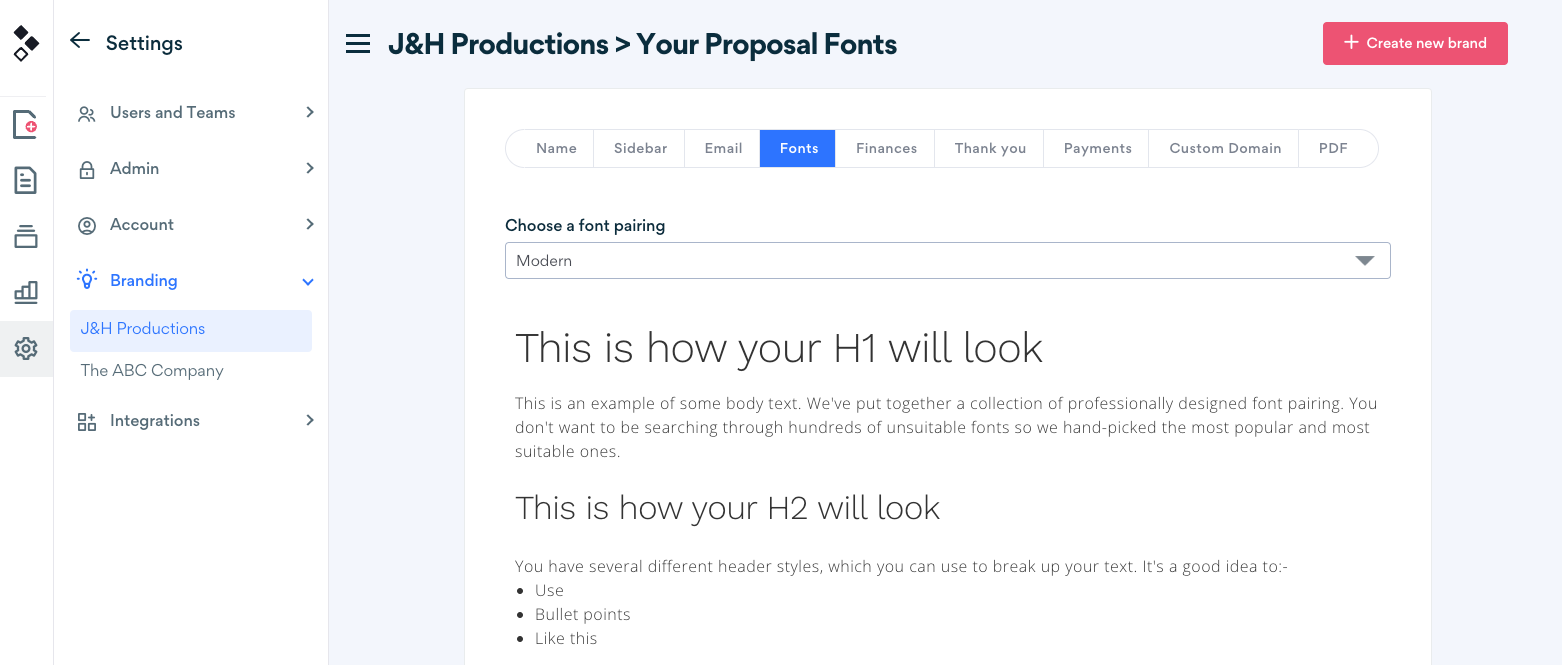Viewport: 1562px width, 665px height.
Task: View reports via the bar chart icon
Action: pos(26,292)
